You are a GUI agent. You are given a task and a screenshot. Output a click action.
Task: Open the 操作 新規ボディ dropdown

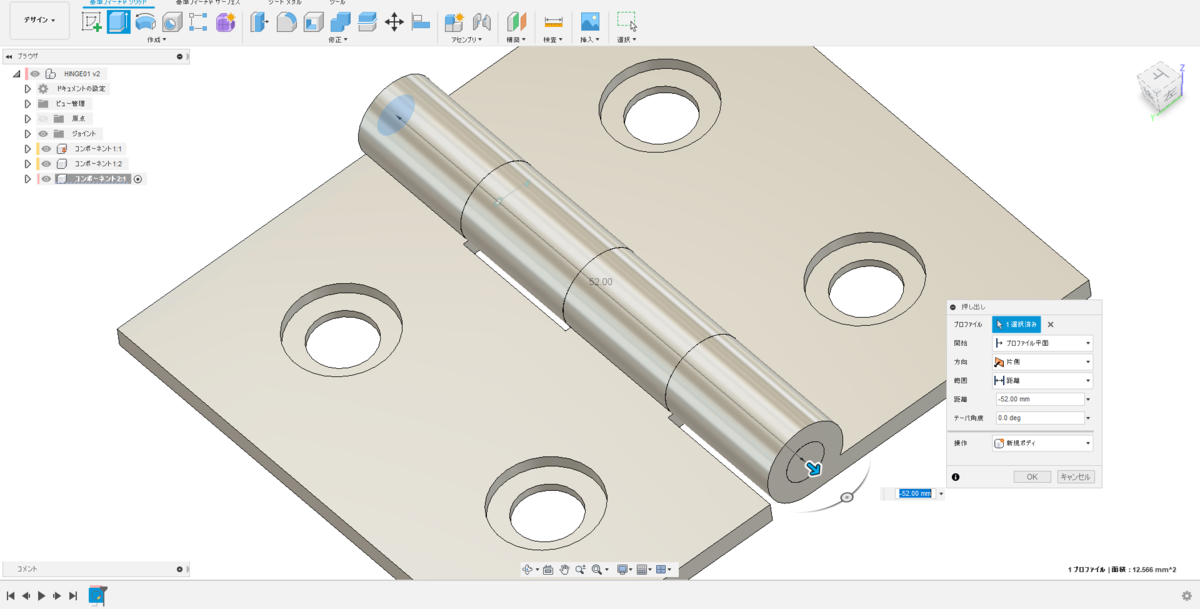[x=1042, y=442]
